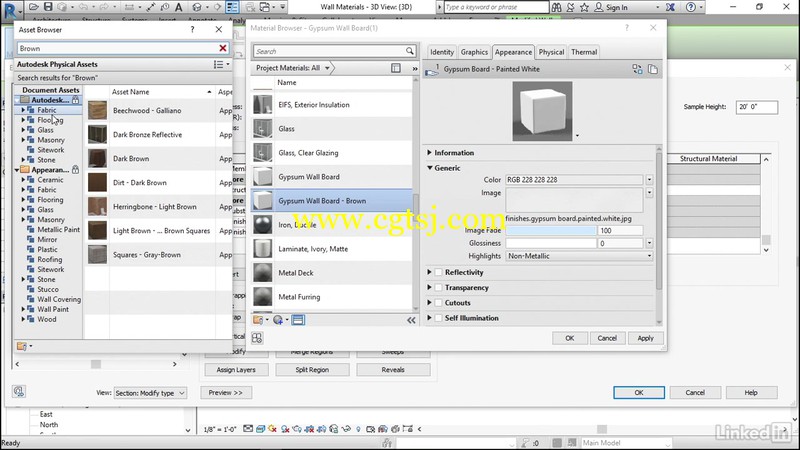Expand Wood category in Asset Browser tree
Image resolution: width=800 pixels, height=450 pixels.
point(23,319)
